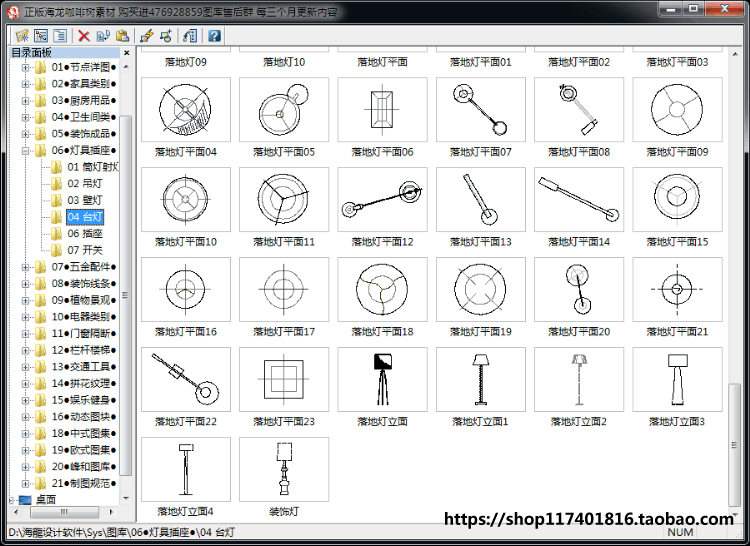Click the new folder toolbar icon
This screenshot has height=546, width=750.
click(22, 35)
